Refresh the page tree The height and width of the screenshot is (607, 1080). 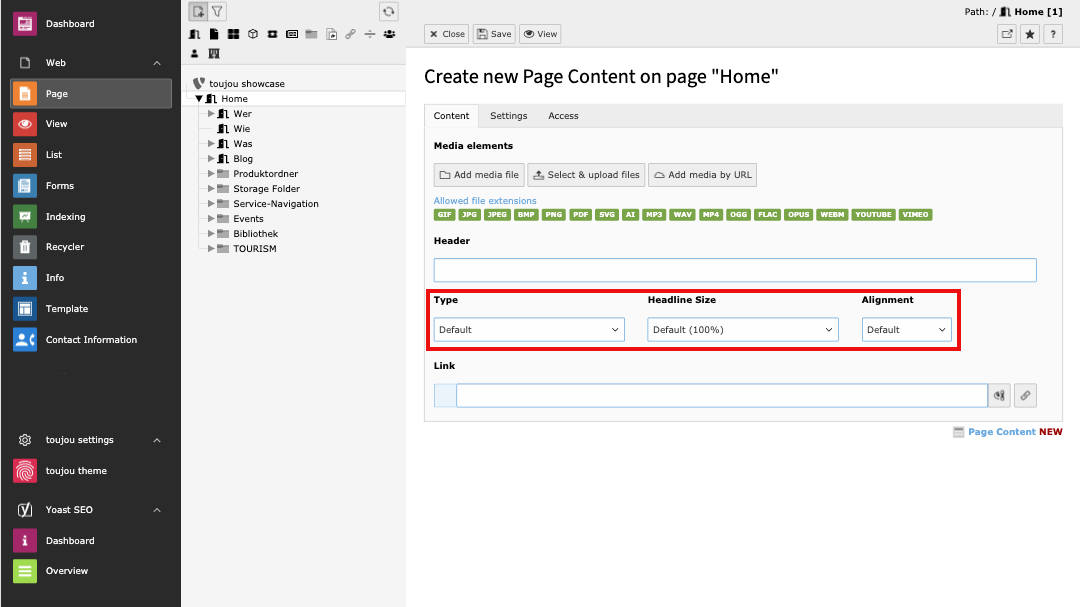click(x=389, y=12)
